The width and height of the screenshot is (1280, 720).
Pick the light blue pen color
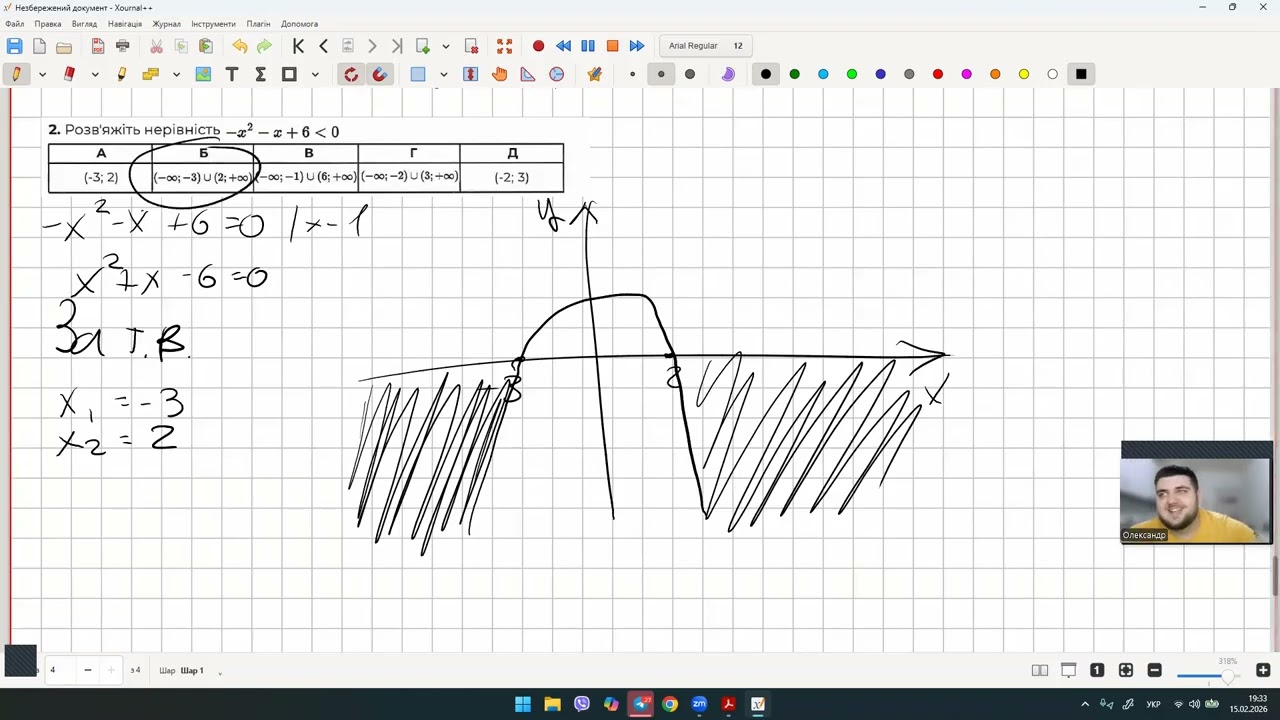(823, 74)
